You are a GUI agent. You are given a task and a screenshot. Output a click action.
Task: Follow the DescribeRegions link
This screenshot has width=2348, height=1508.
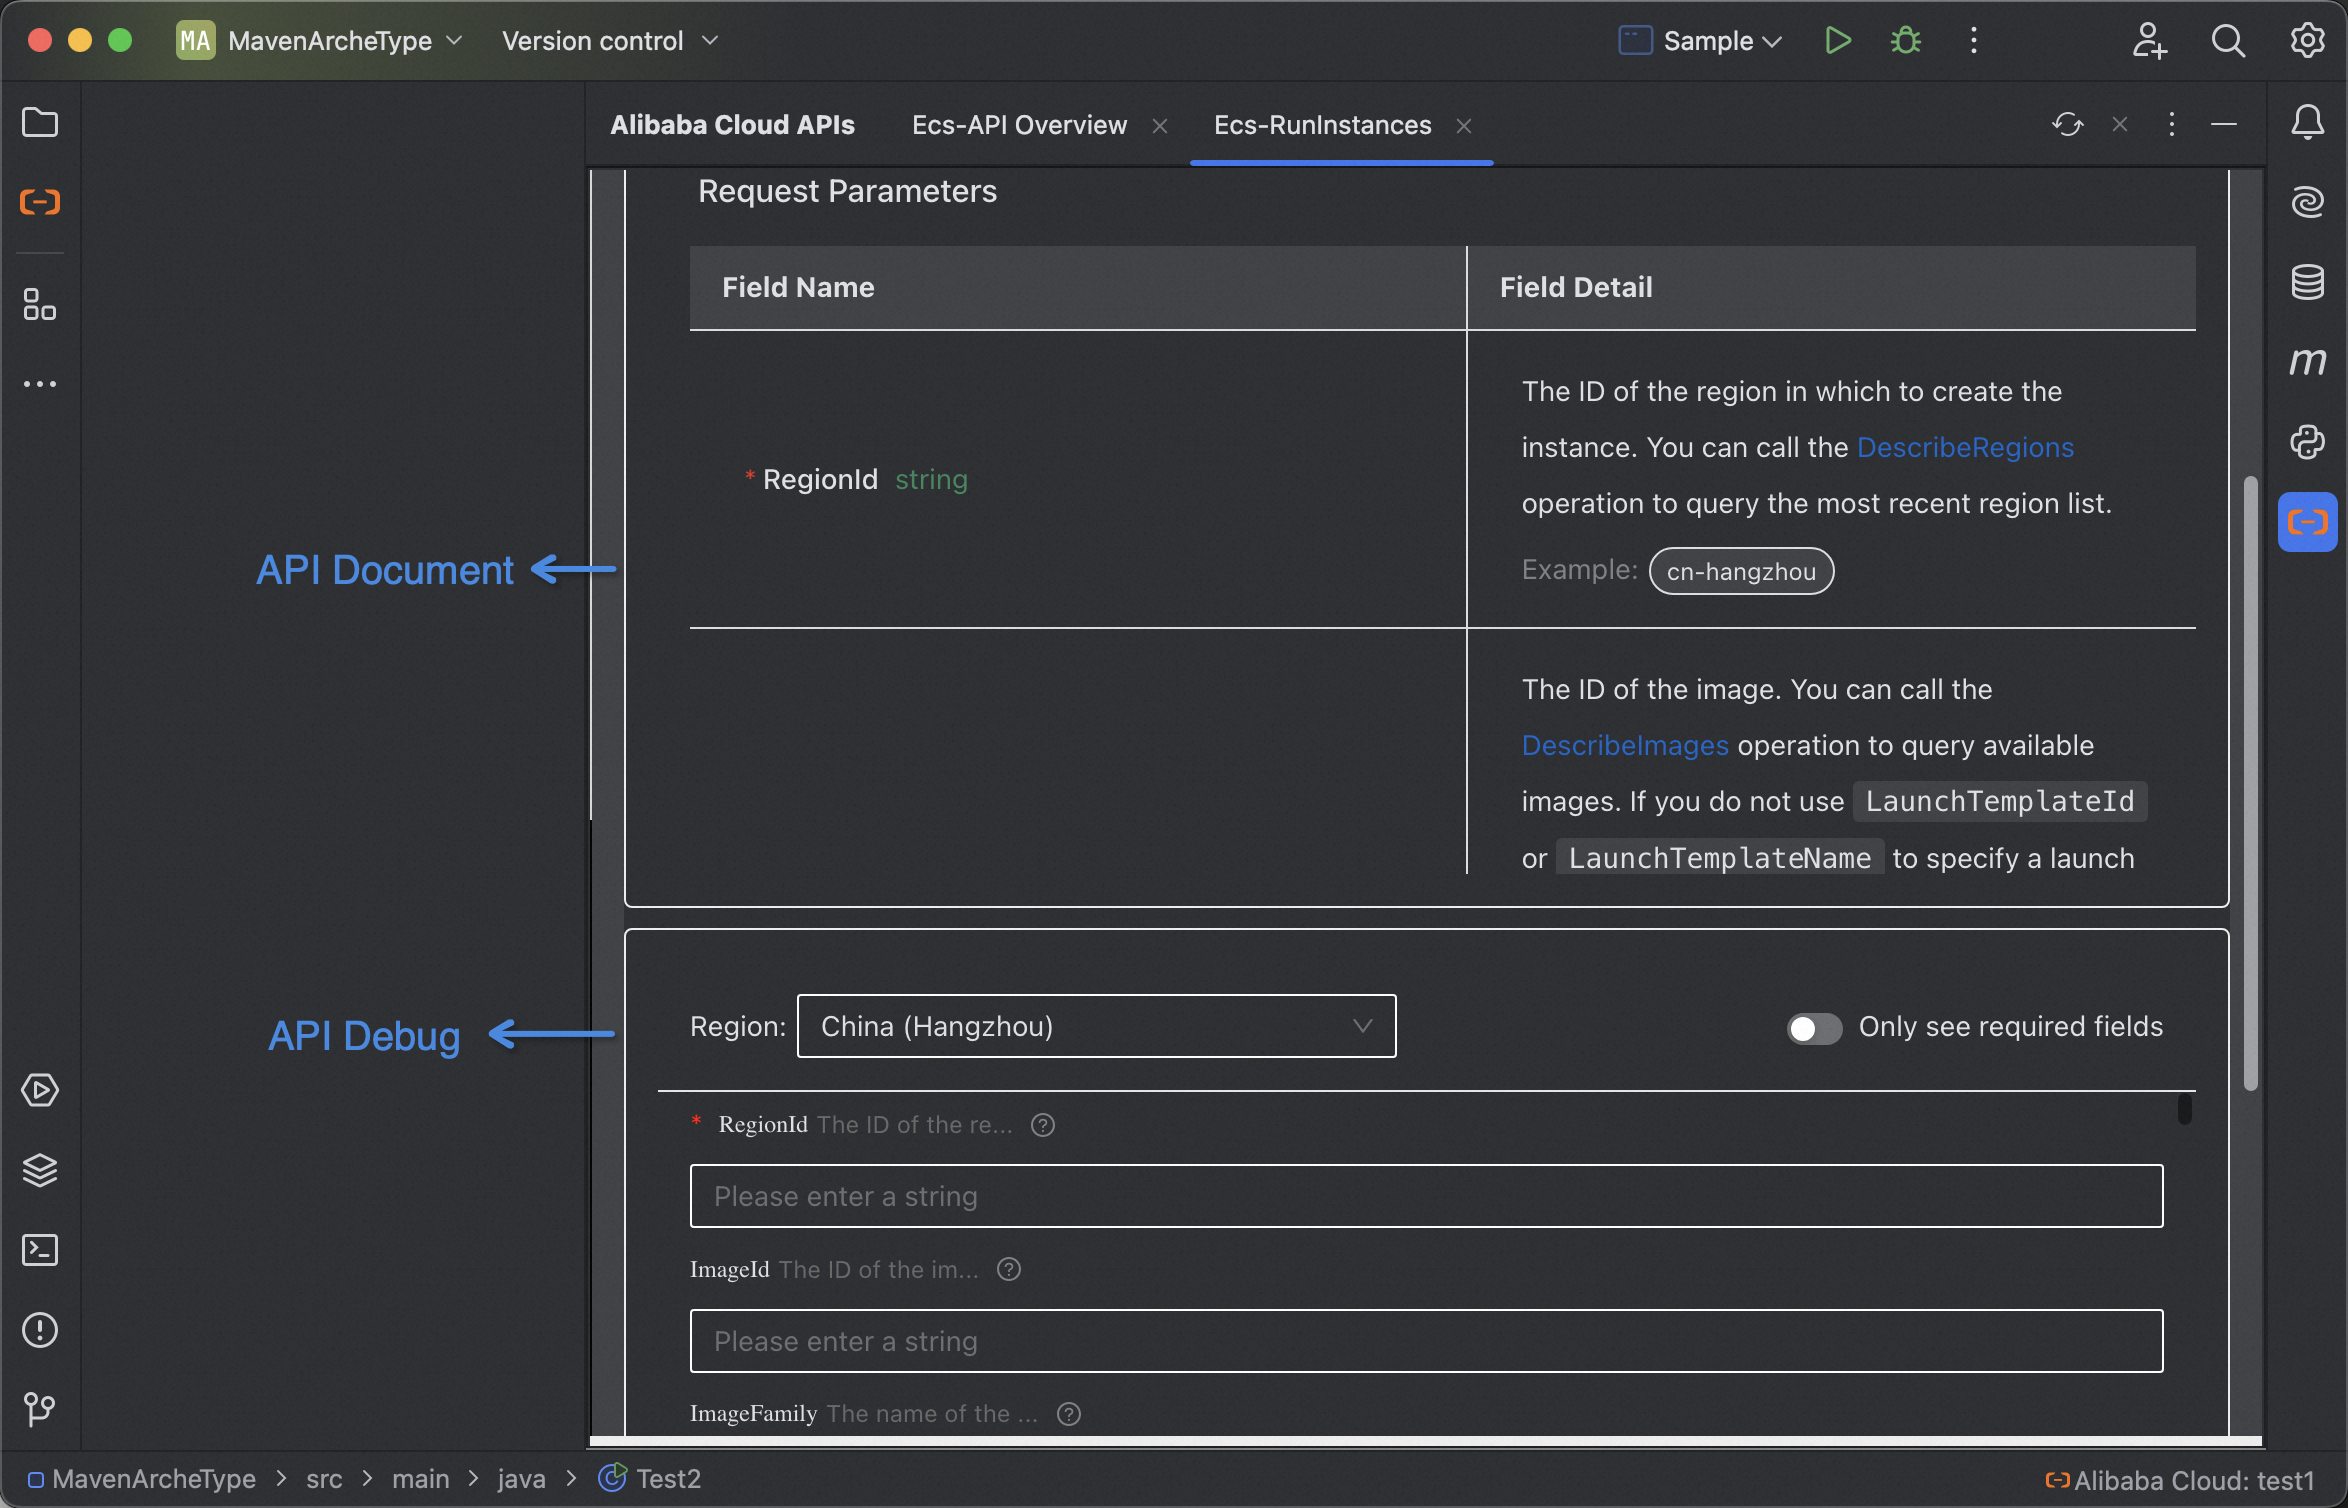tap(1965, 447)
